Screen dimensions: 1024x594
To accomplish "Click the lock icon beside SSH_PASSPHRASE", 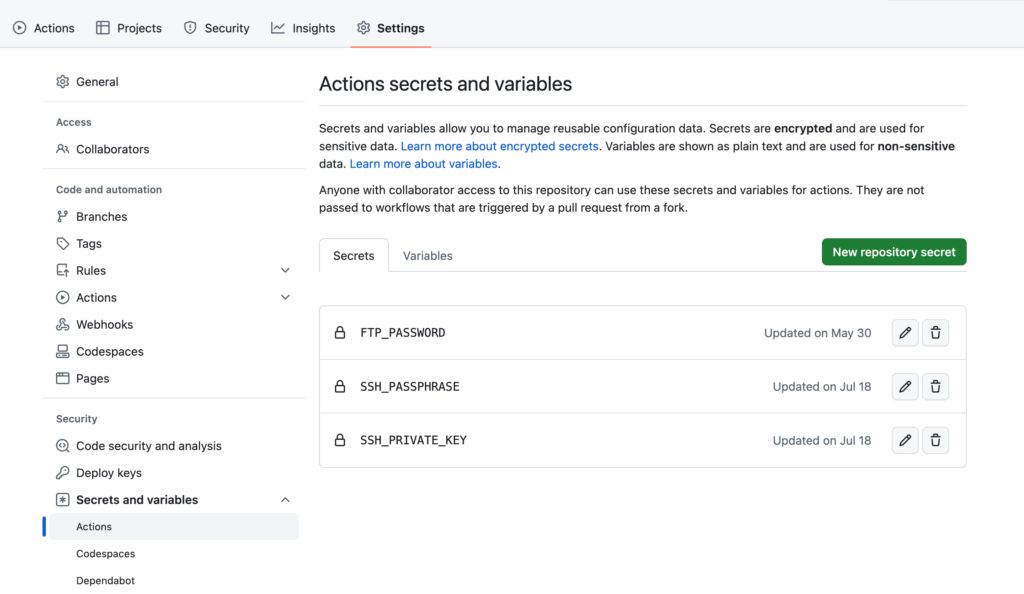I will point(340,386).
